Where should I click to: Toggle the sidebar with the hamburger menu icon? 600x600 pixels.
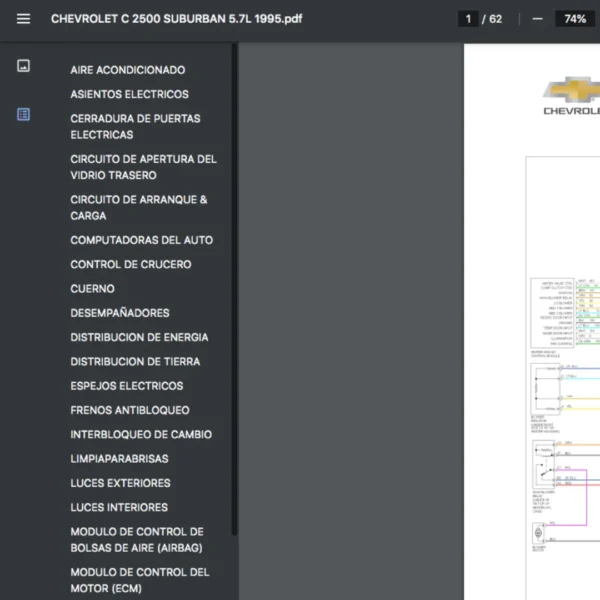click(24, 19)
